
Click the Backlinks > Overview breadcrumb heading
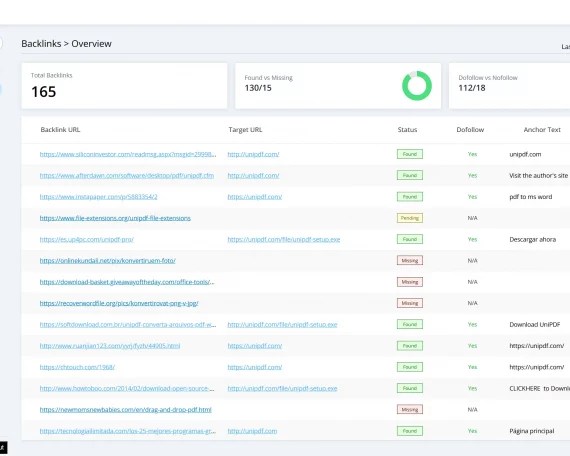click(67, 44)
